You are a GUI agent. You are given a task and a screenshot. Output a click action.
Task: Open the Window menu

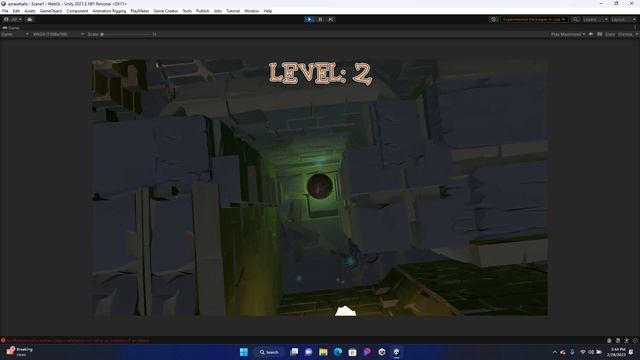[x=251, y=11]
